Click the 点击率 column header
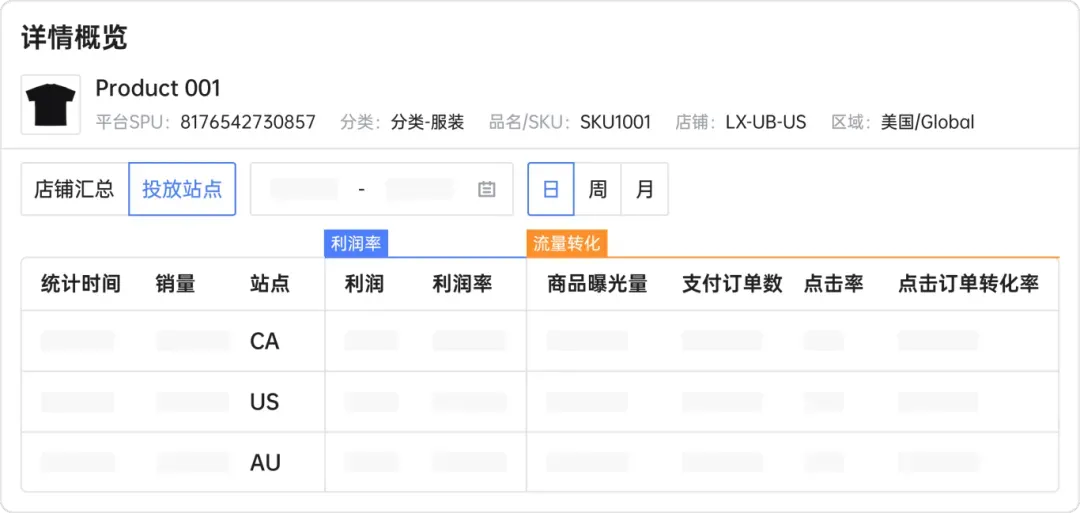 pos(833,284)
